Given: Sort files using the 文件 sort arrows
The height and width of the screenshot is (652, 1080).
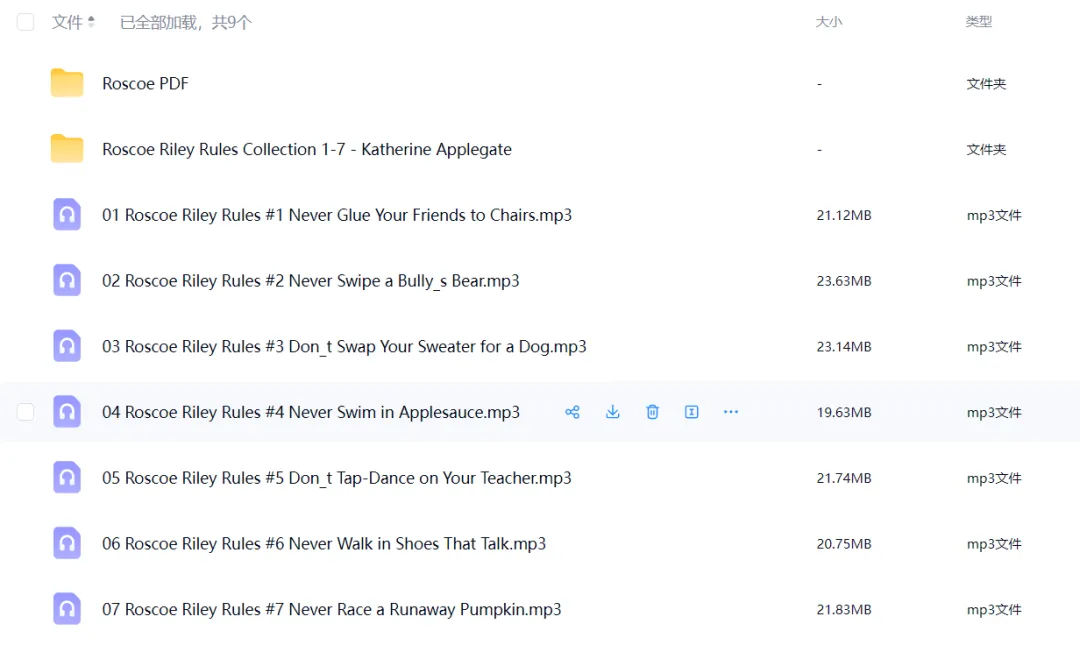Looking at the screenshot, I should point(91,22).
